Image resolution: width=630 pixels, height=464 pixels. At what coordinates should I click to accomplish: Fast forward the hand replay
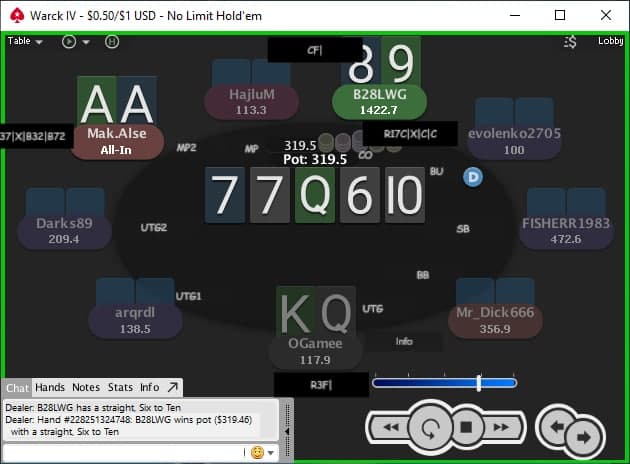tap(501, 427)
